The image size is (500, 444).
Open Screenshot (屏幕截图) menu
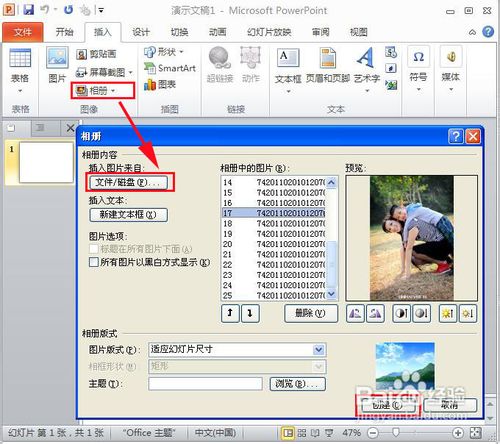click(x=104, y=72)
